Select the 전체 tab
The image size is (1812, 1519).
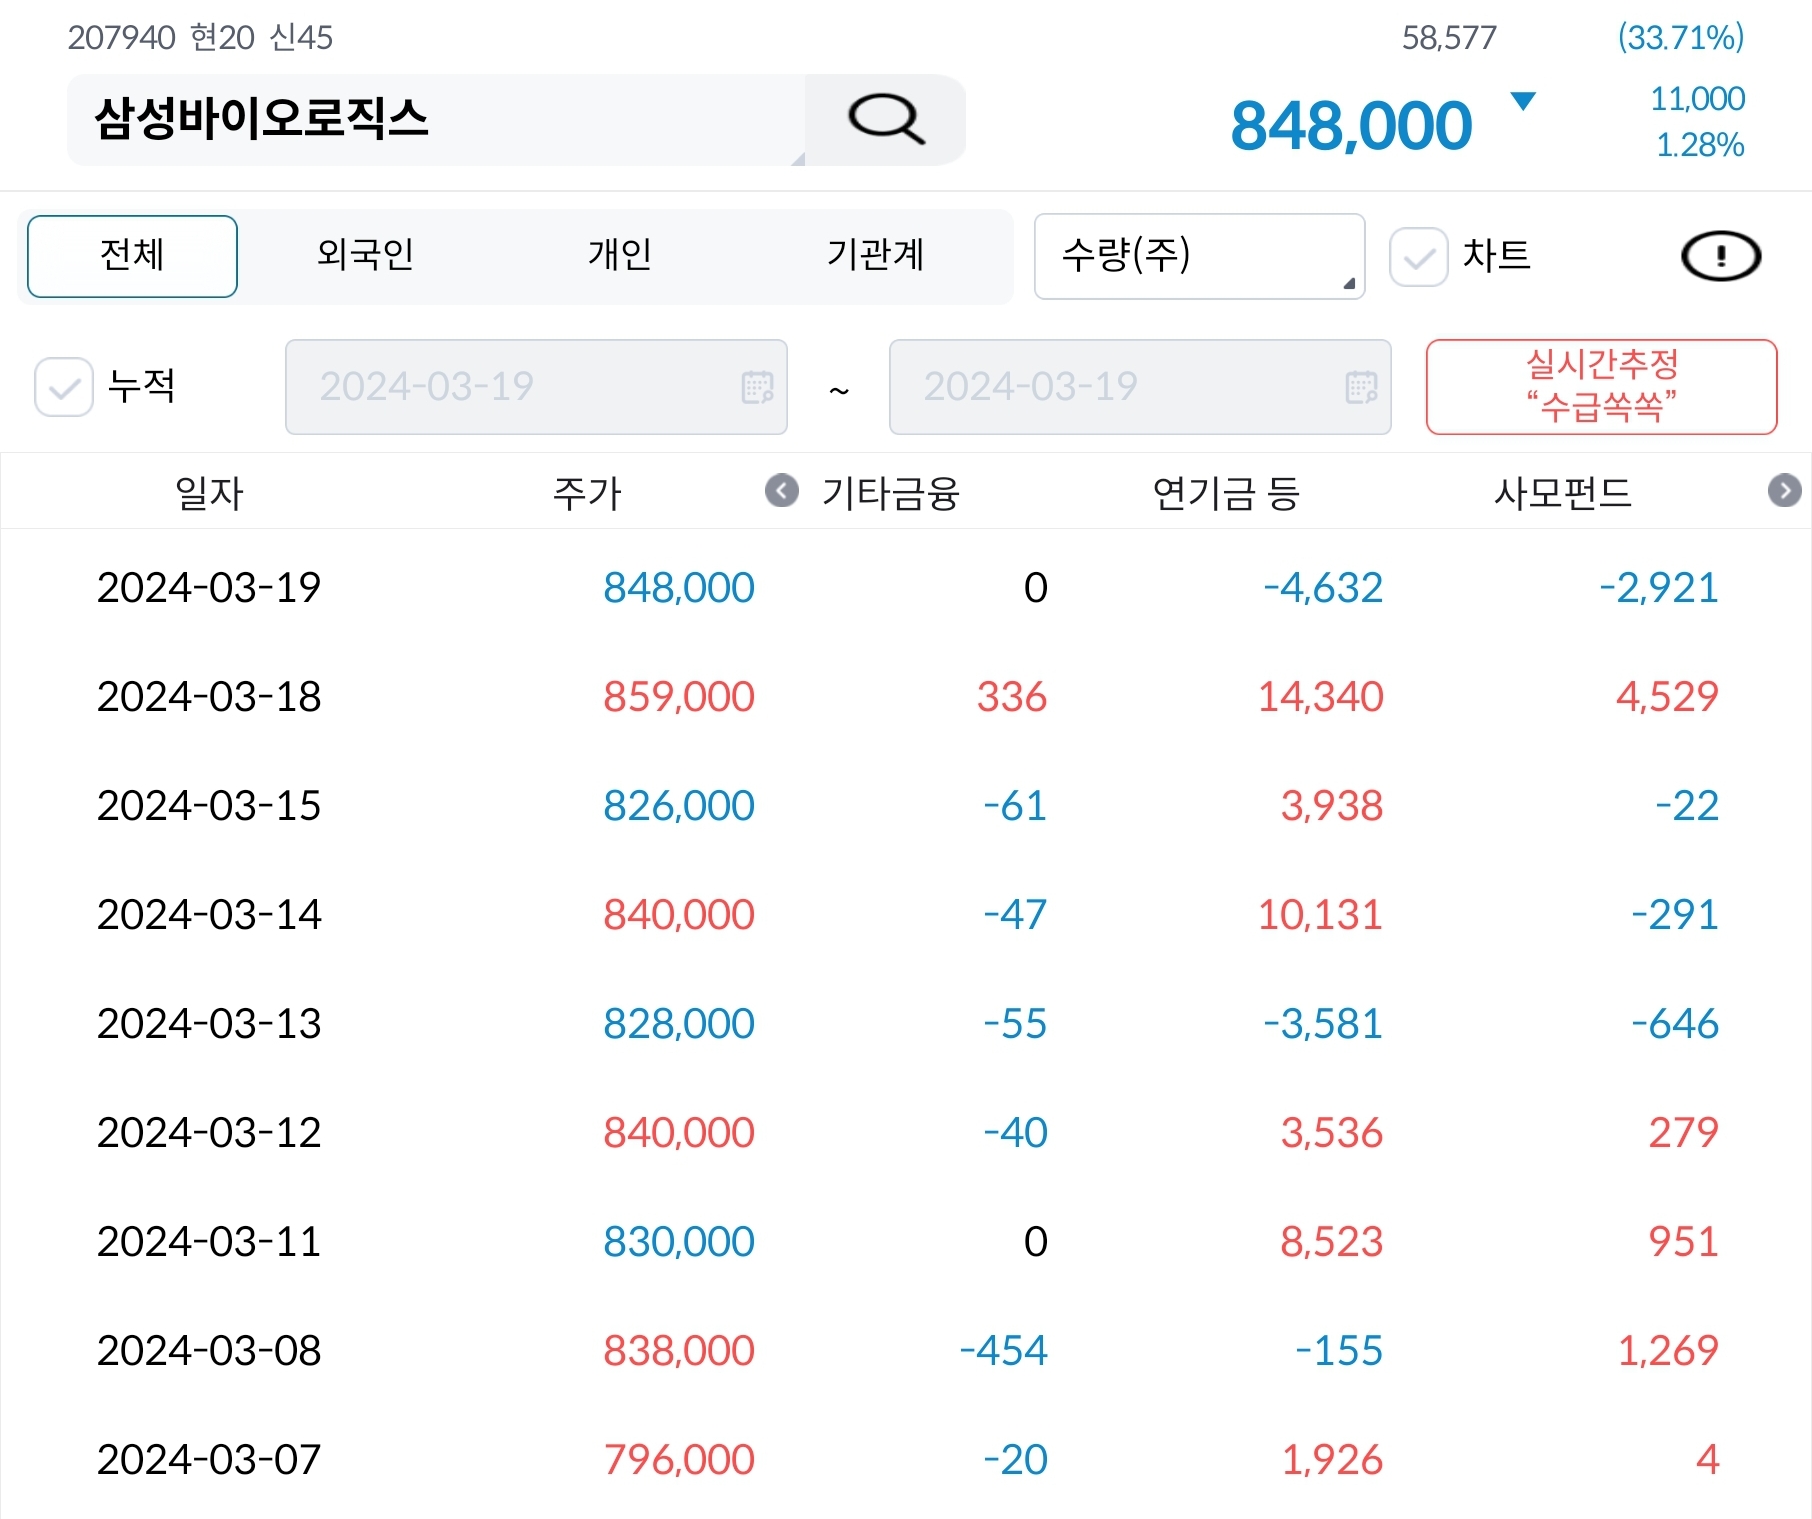tap(132, 256)
